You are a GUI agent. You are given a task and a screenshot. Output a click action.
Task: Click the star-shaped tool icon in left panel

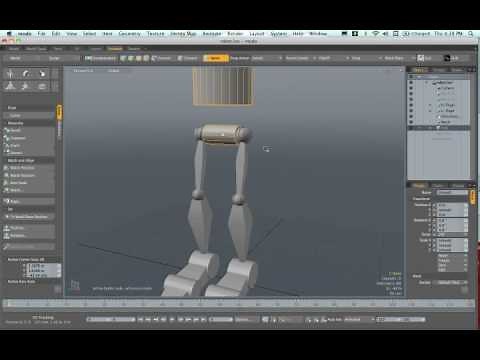click(x=26, y=86)
